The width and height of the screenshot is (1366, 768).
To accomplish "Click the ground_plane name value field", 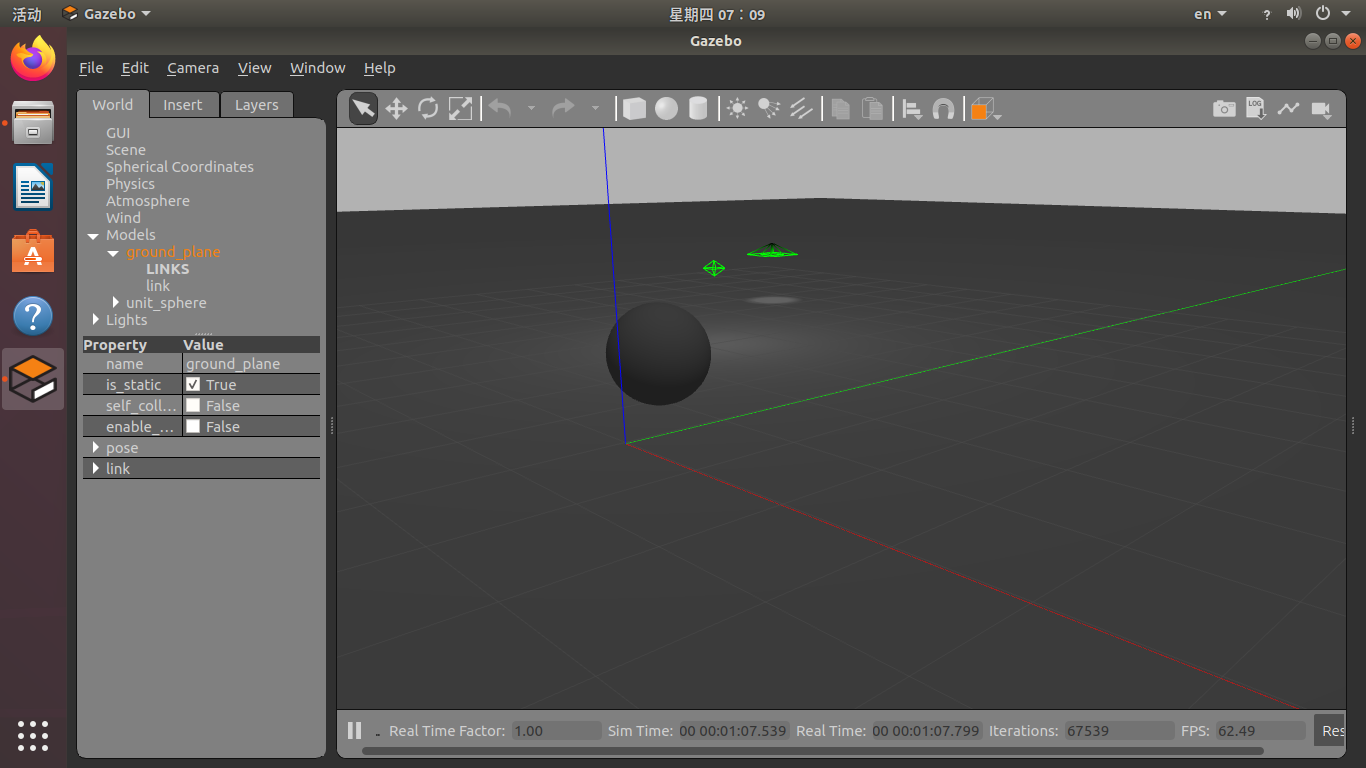I will coord(251,364).
